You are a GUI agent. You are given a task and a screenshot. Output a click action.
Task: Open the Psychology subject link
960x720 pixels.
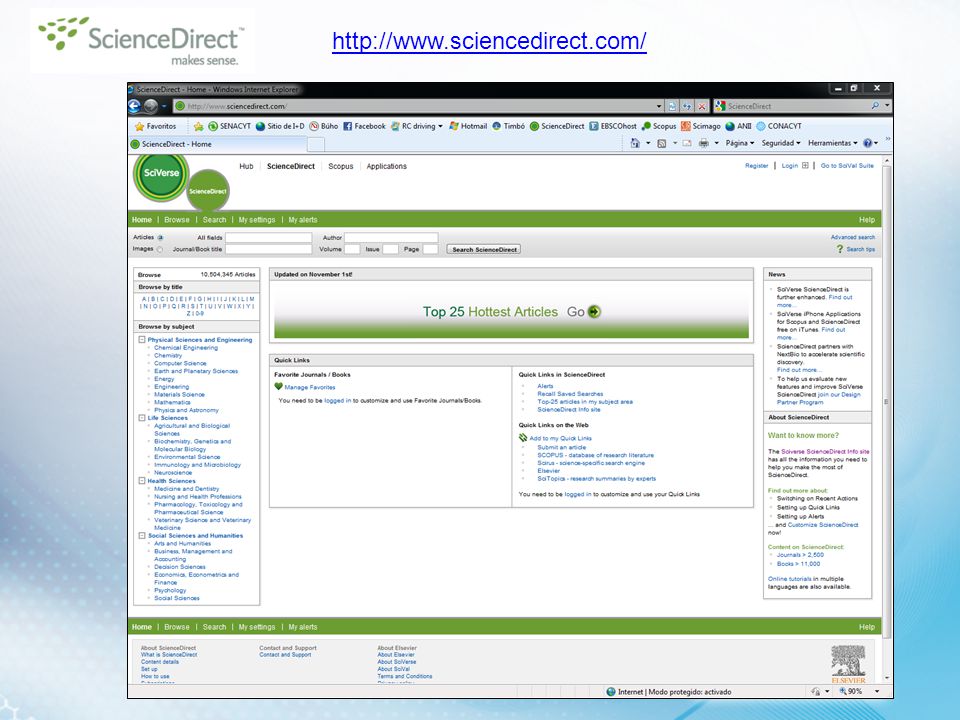click(170, 590)
